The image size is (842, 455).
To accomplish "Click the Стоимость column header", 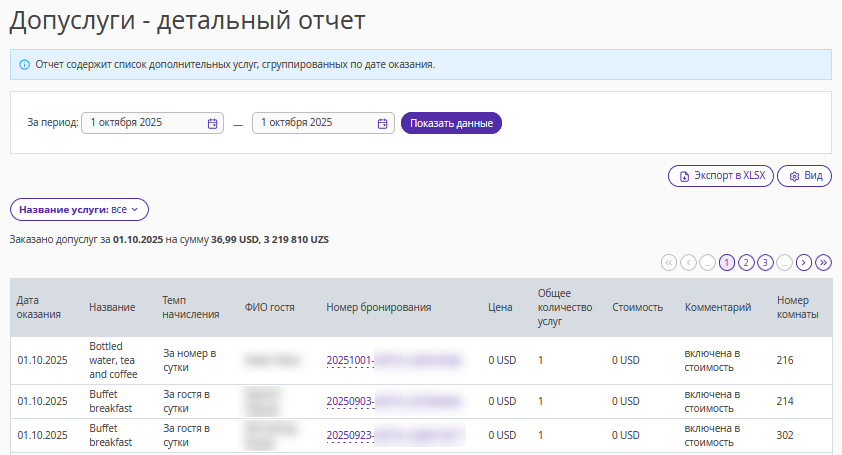I will click(x=637, y=307).
